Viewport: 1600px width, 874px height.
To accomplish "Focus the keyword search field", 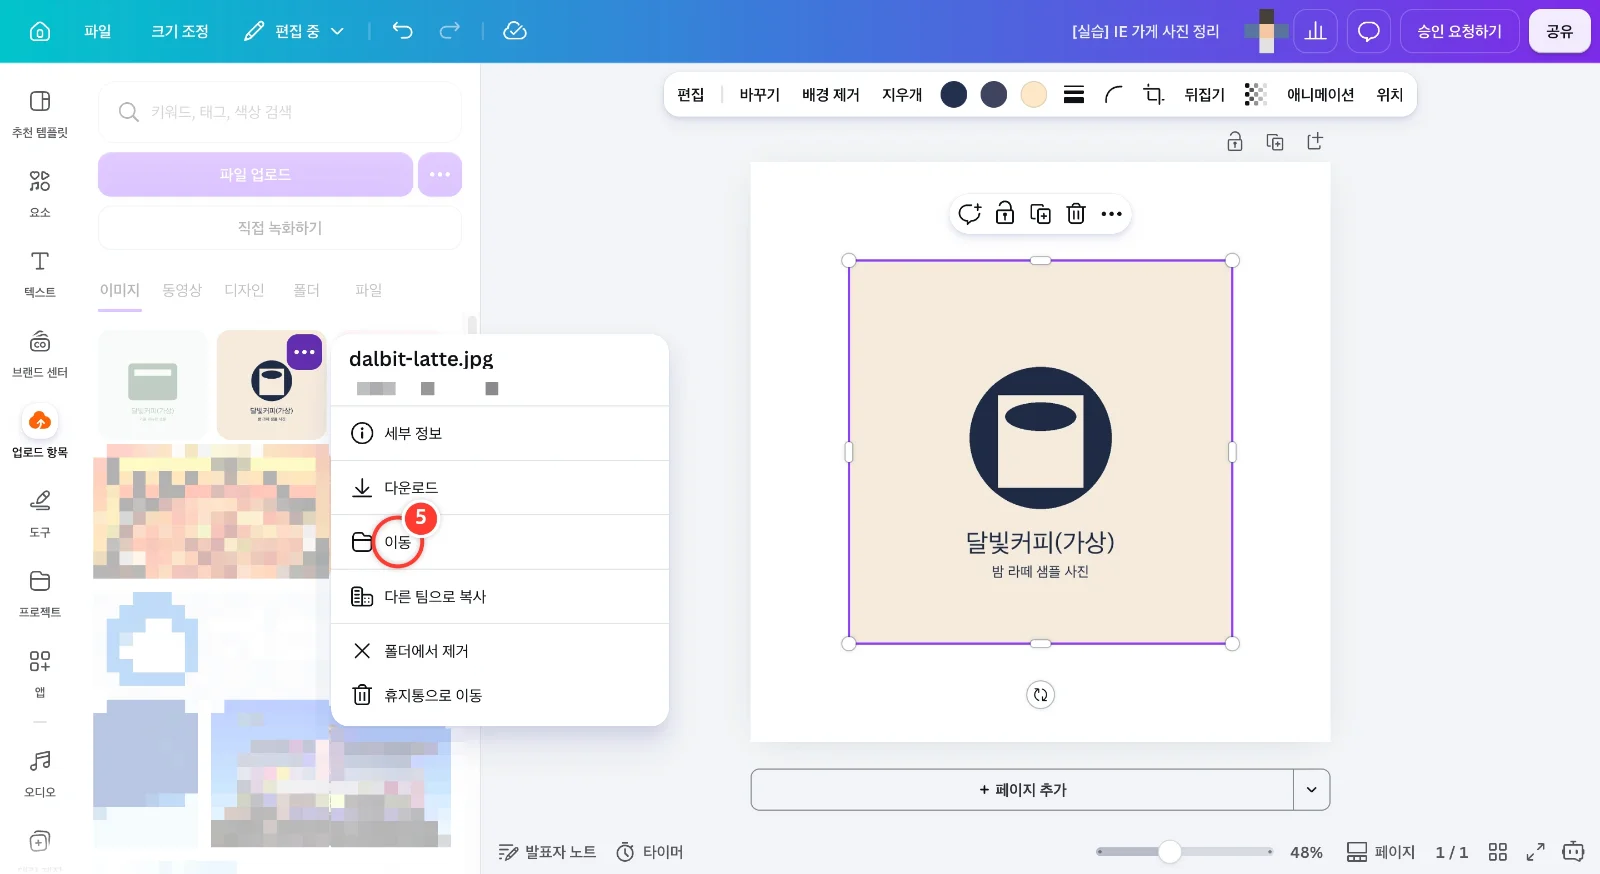I will (280, 112).
